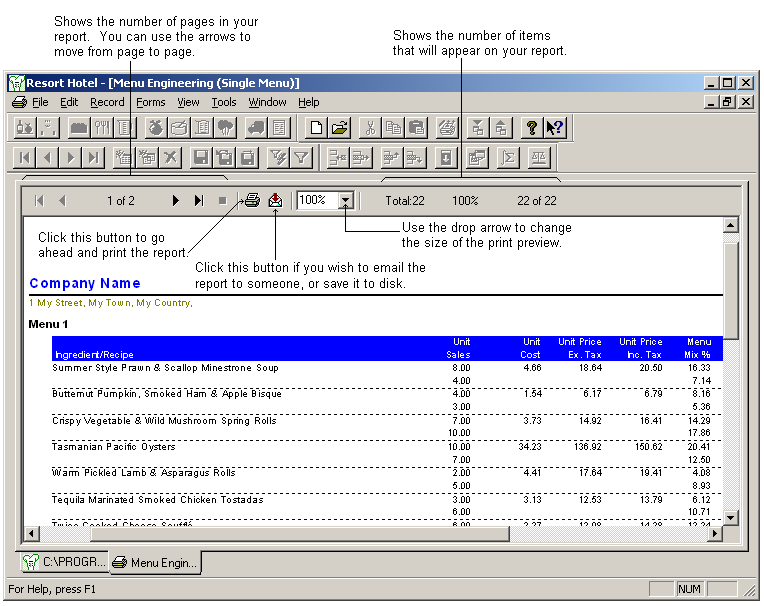Click the horizontal scrollbar thumb

coord(300,533)
